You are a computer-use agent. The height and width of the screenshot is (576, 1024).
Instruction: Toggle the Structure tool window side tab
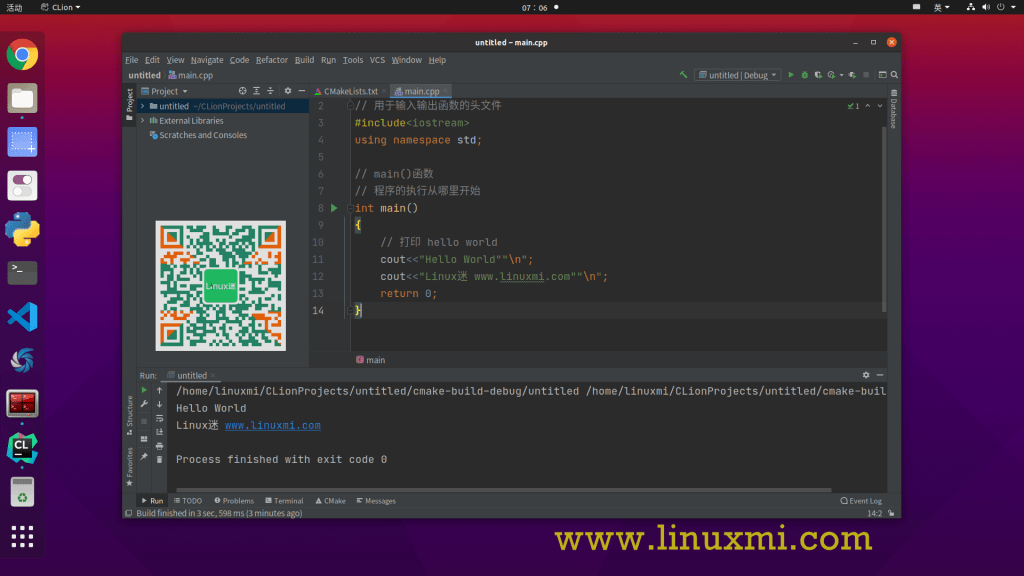[129, 415]
